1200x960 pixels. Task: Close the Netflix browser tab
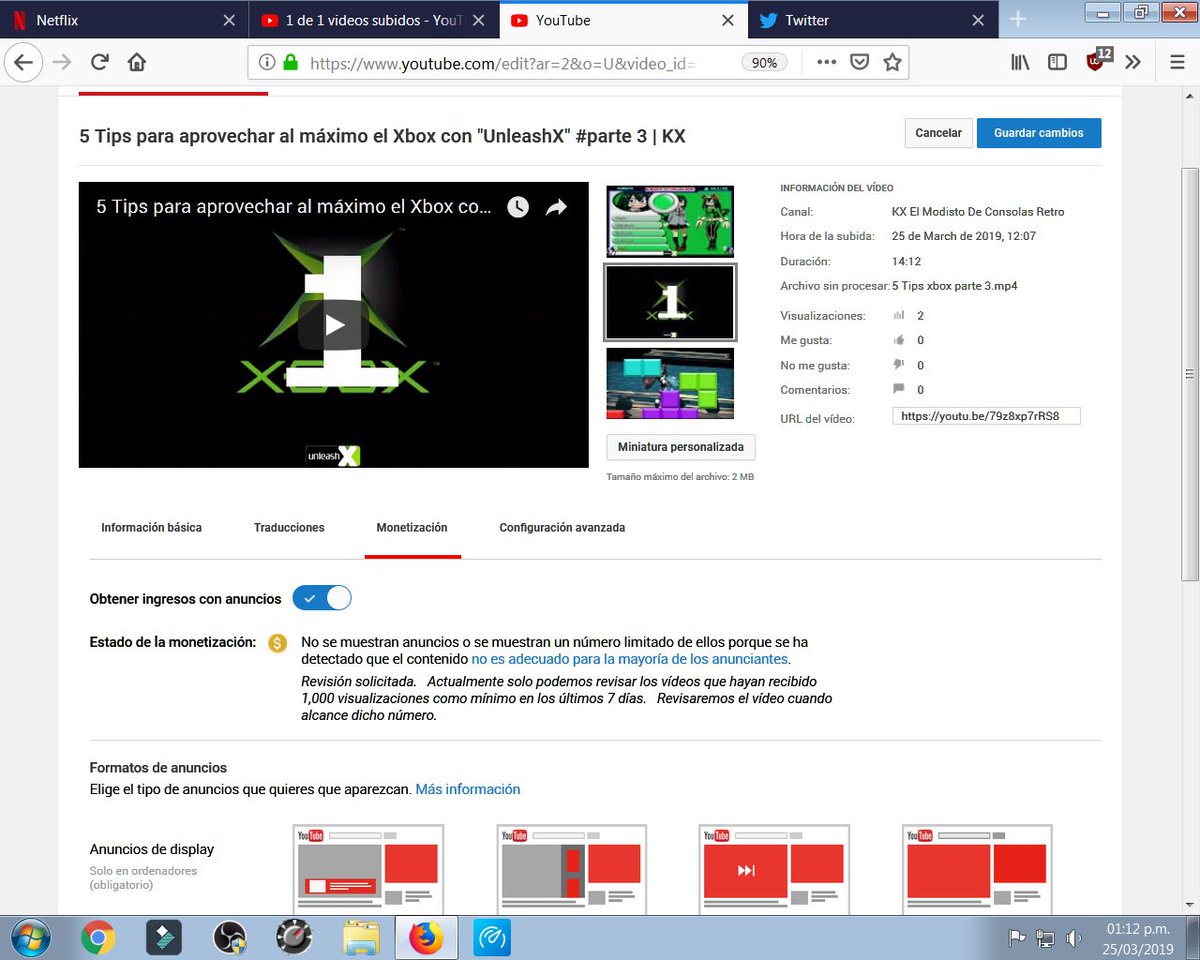229,20
